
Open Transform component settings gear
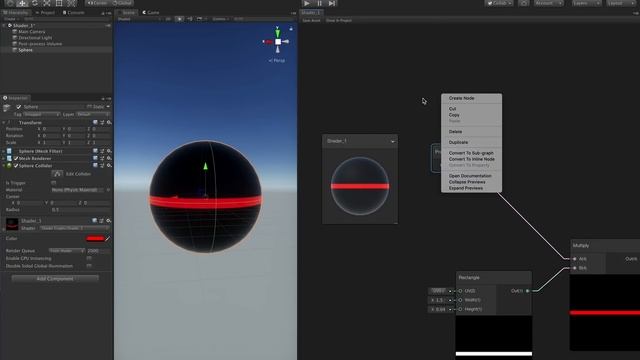pos(109,122)
